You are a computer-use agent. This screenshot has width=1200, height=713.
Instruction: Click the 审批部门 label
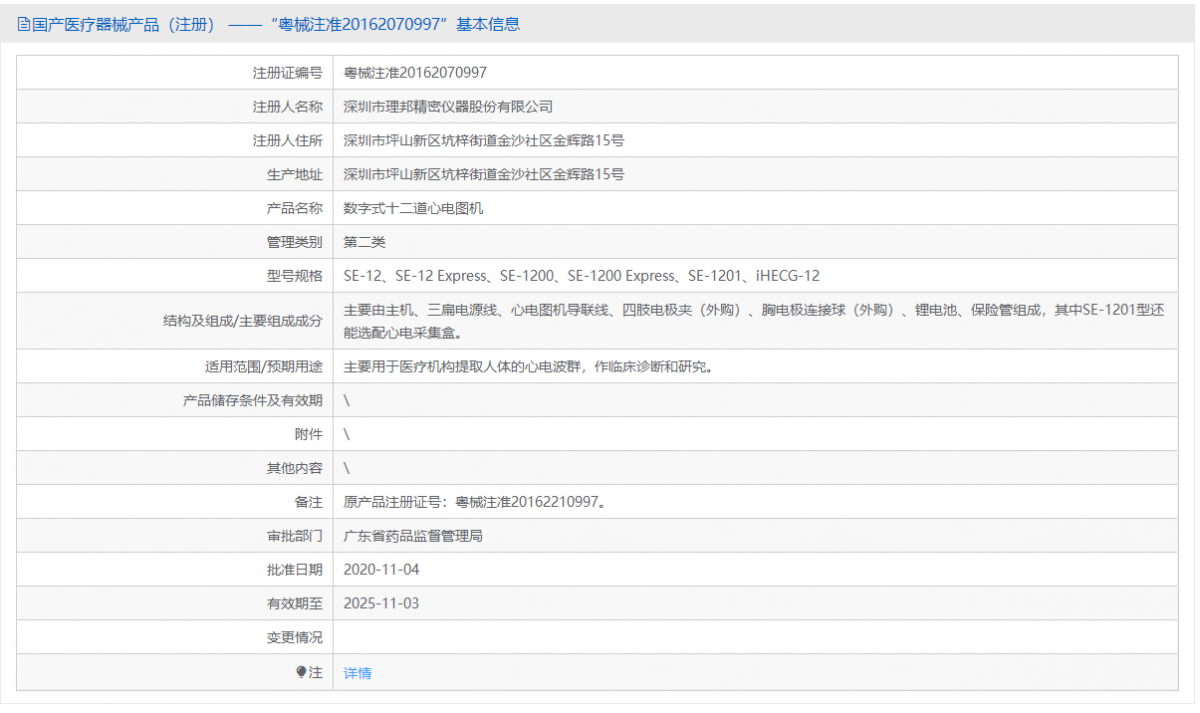294,536
